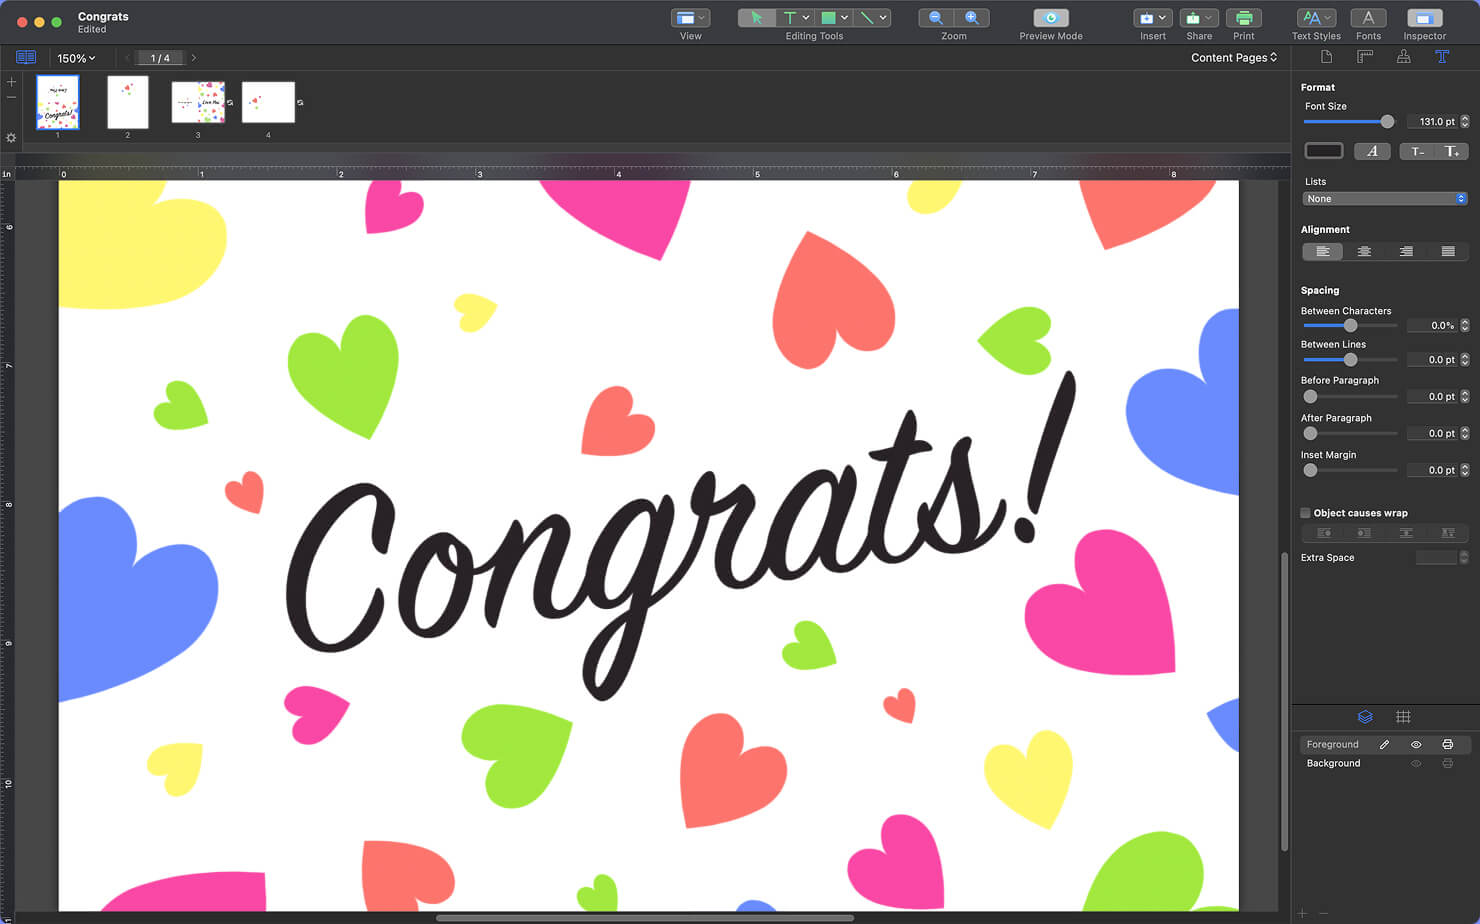Select page 1 thumbnail
This screenshot has width=1480, height=924.
click(58, 102)
